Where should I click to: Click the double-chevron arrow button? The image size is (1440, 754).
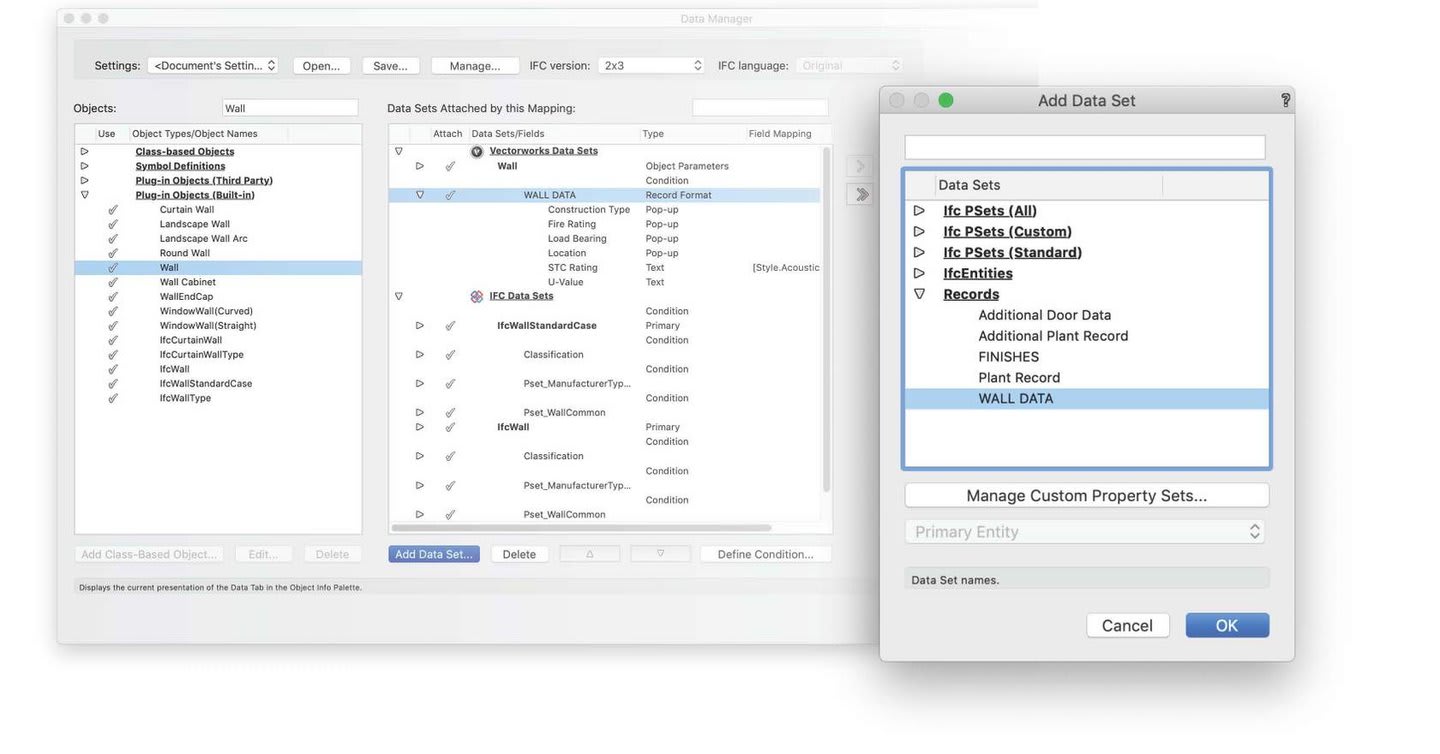(x=860, y=195)
